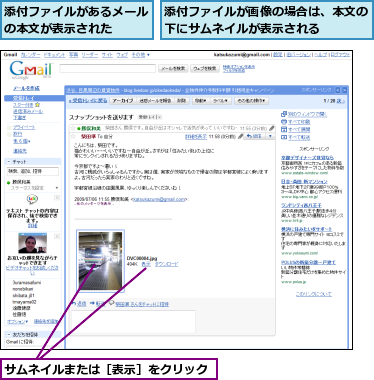
Task: Click the open in new window icon
Action: point(284,114)
